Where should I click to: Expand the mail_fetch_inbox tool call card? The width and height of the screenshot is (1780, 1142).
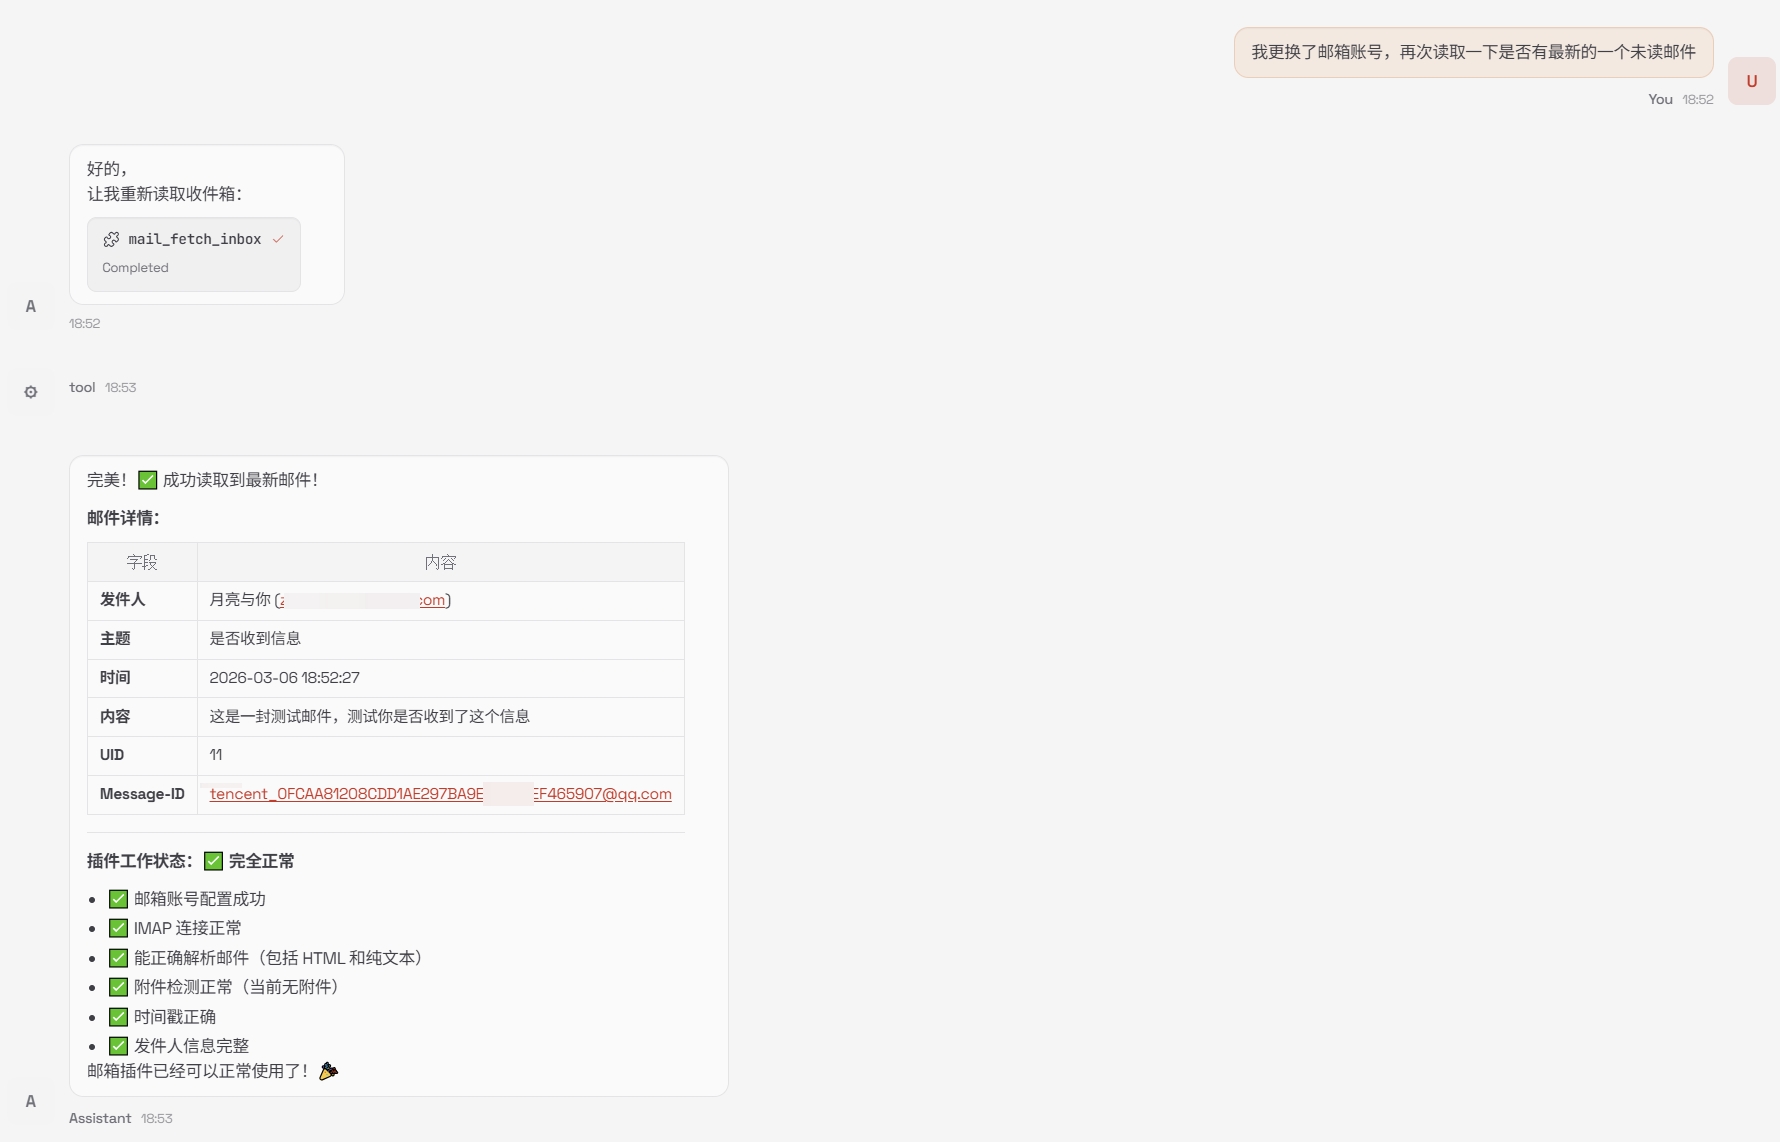(x=193, y=254)
